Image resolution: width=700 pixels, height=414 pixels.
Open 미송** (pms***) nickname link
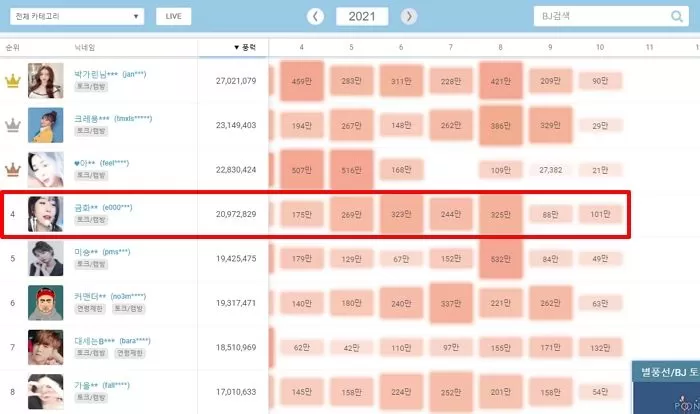102,252
